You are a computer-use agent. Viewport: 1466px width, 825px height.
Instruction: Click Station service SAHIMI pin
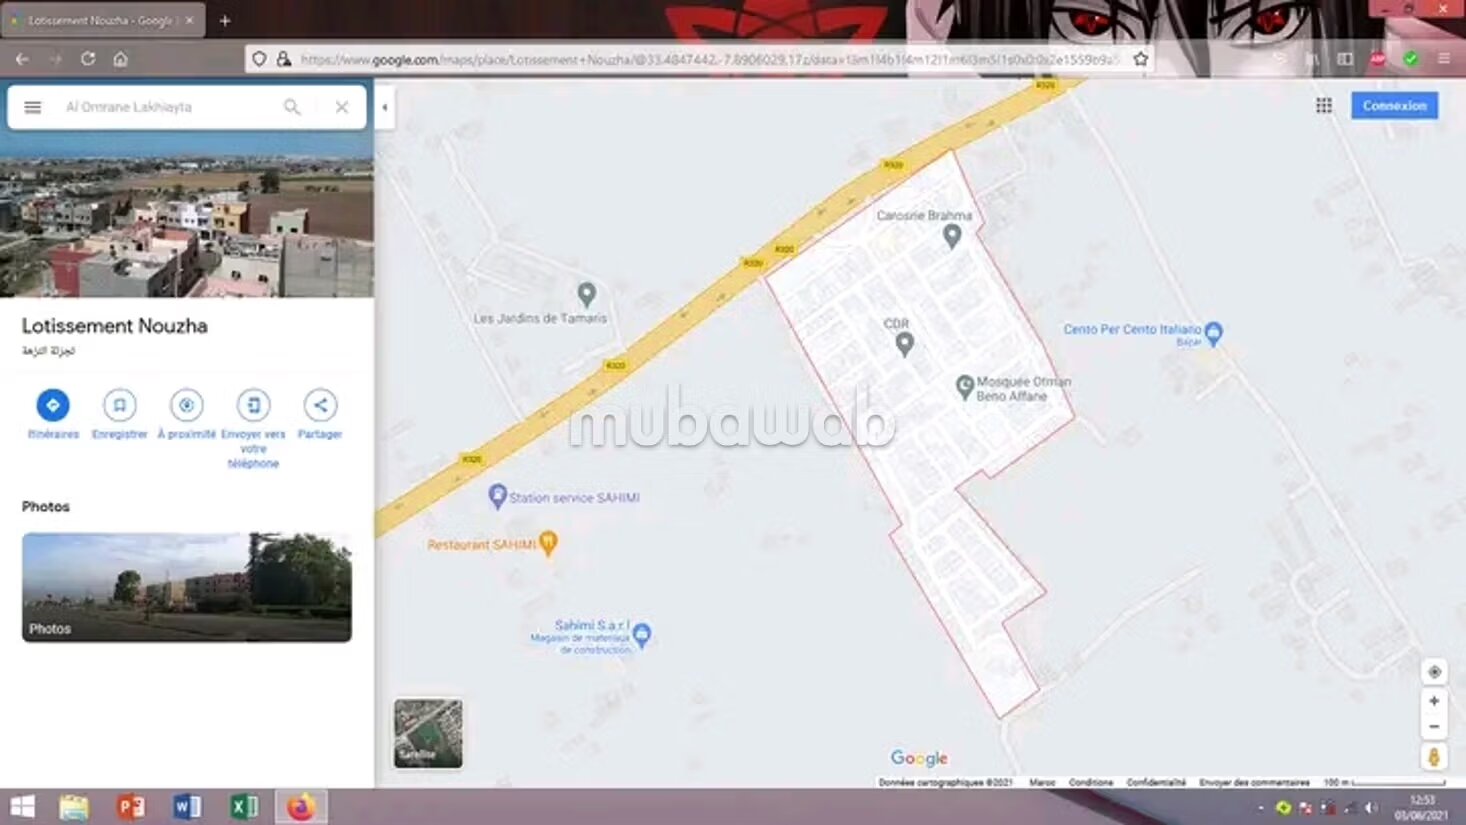[497, 496]
